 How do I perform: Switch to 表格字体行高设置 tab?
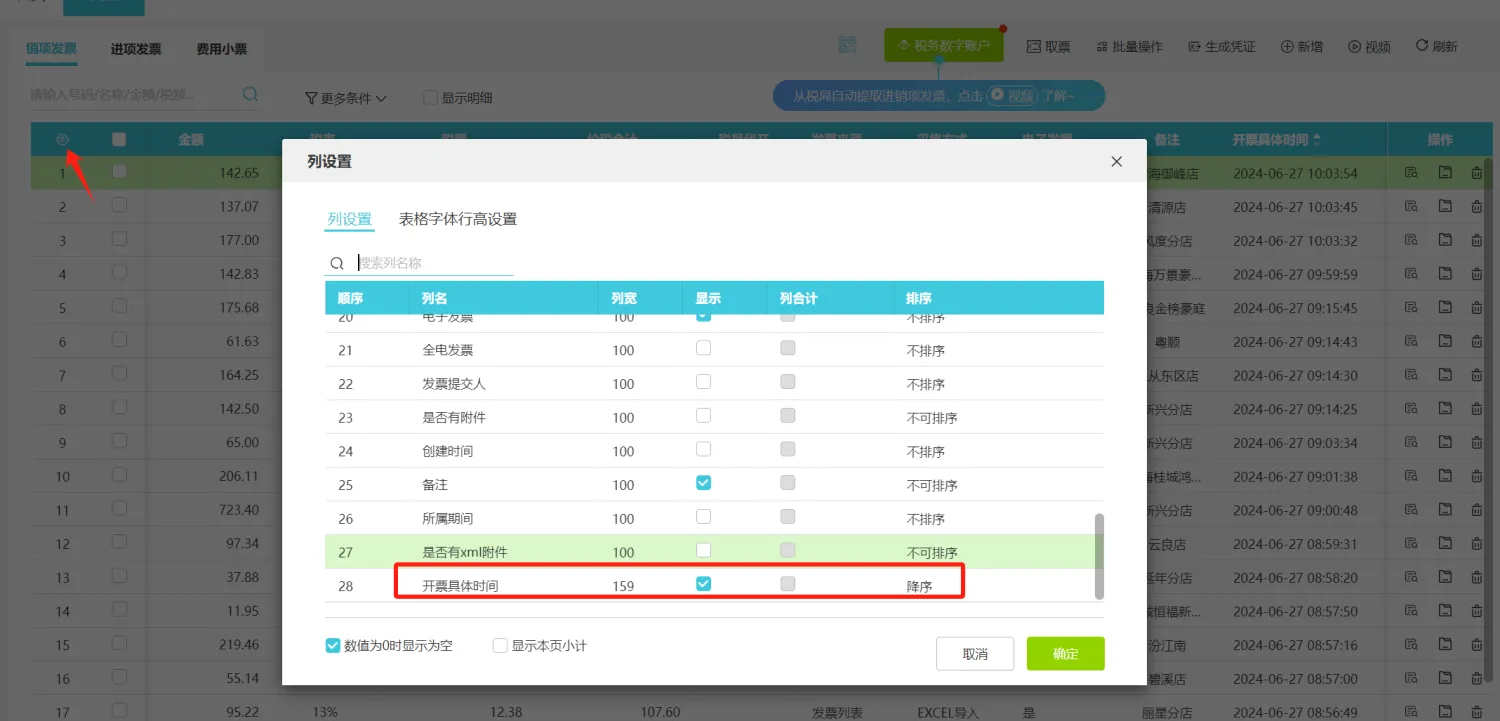pos(458,219)
